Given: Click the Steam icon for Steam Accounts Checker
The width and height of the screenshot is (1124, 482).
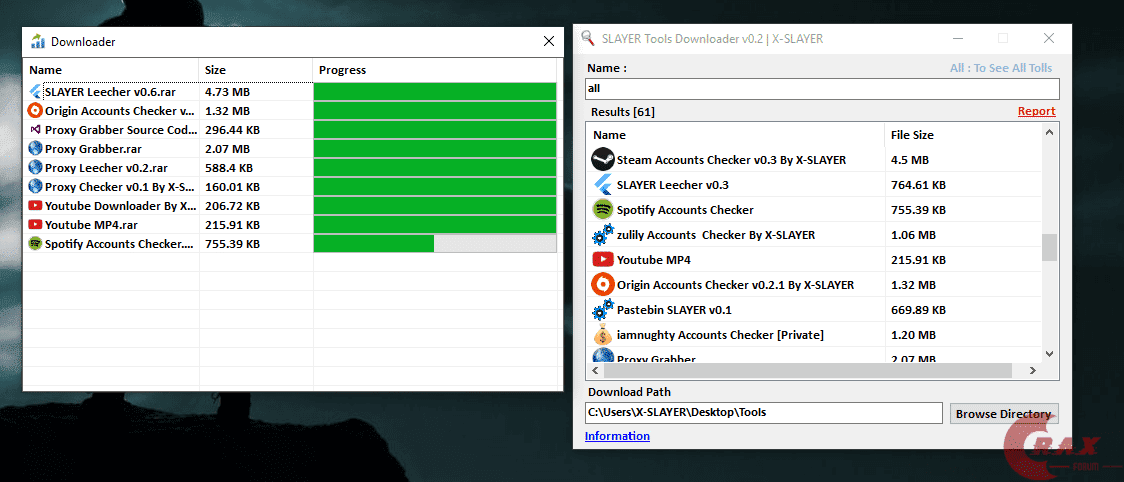Looking at the screenshot, I should coord(603,159).
